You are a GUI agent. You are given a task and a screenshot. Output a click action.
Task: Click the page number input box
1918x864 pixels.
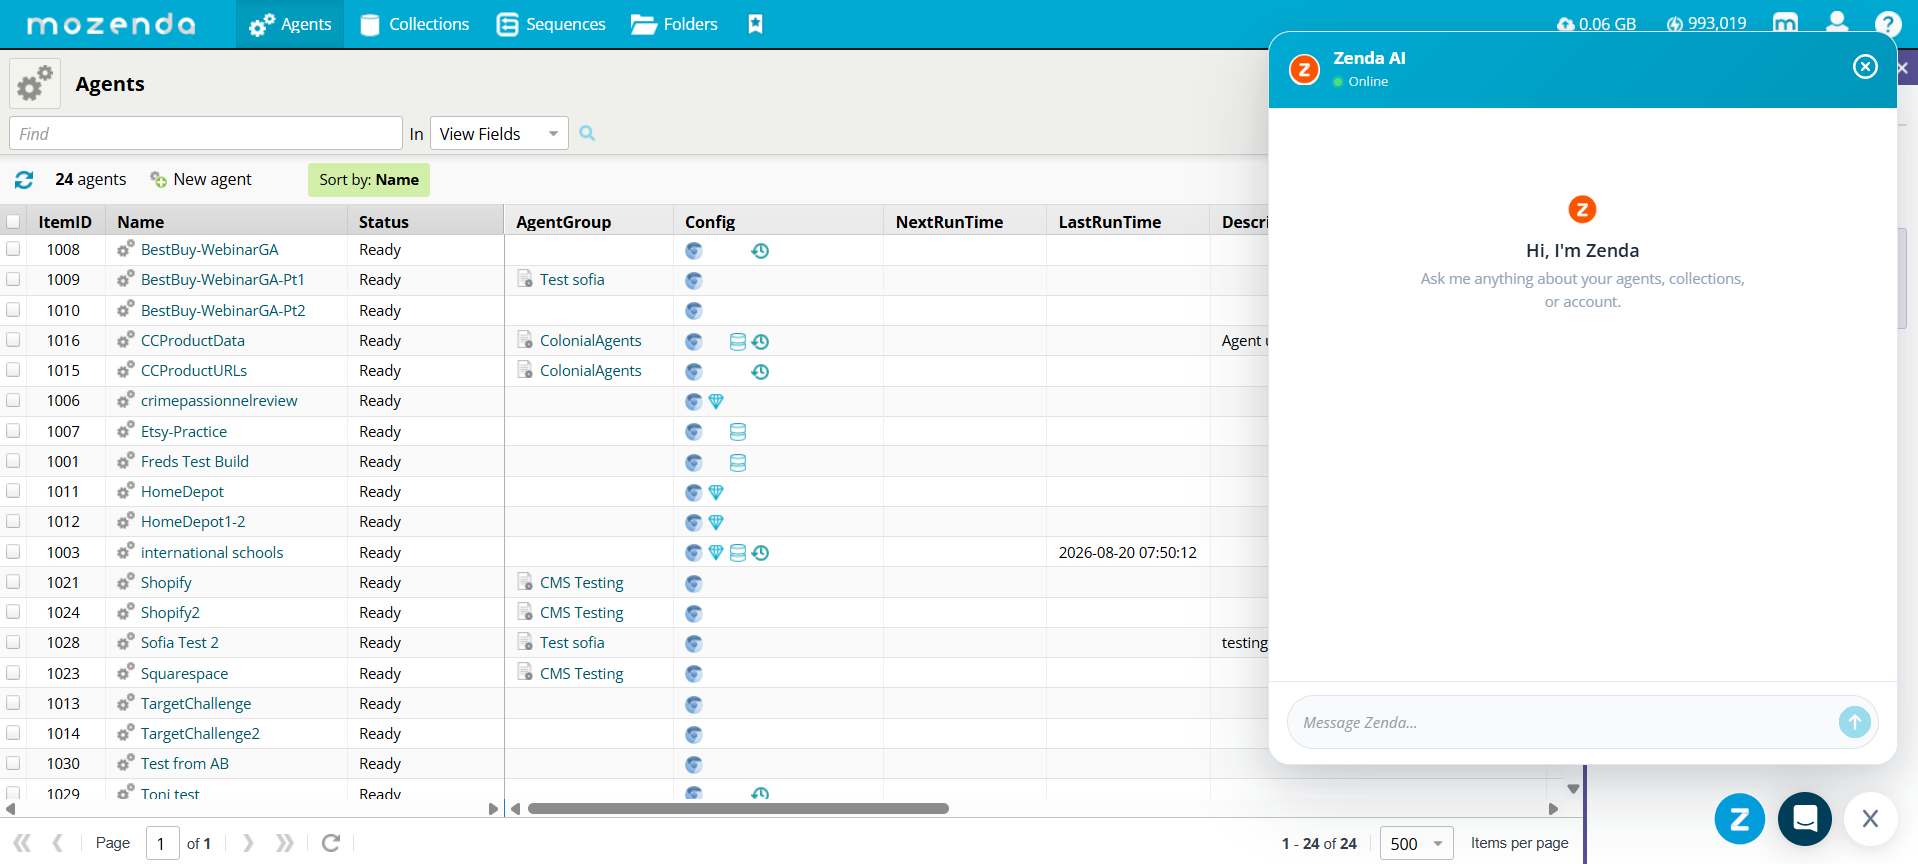163,843
